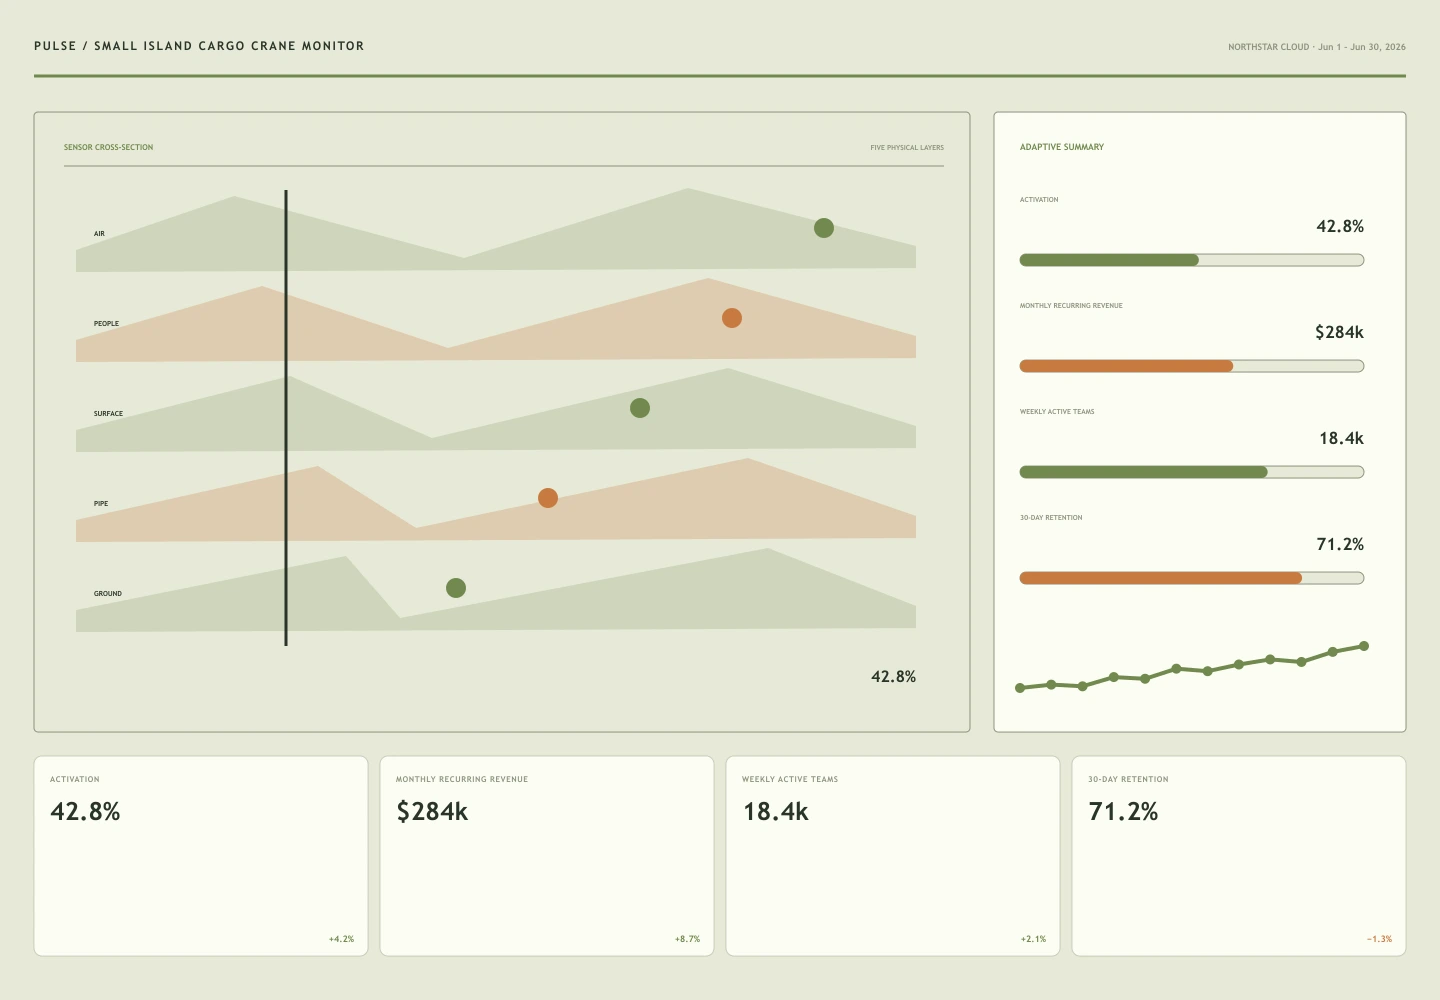
Task: Click the +4.2% change in Activation card
Action: pos(342,939)
